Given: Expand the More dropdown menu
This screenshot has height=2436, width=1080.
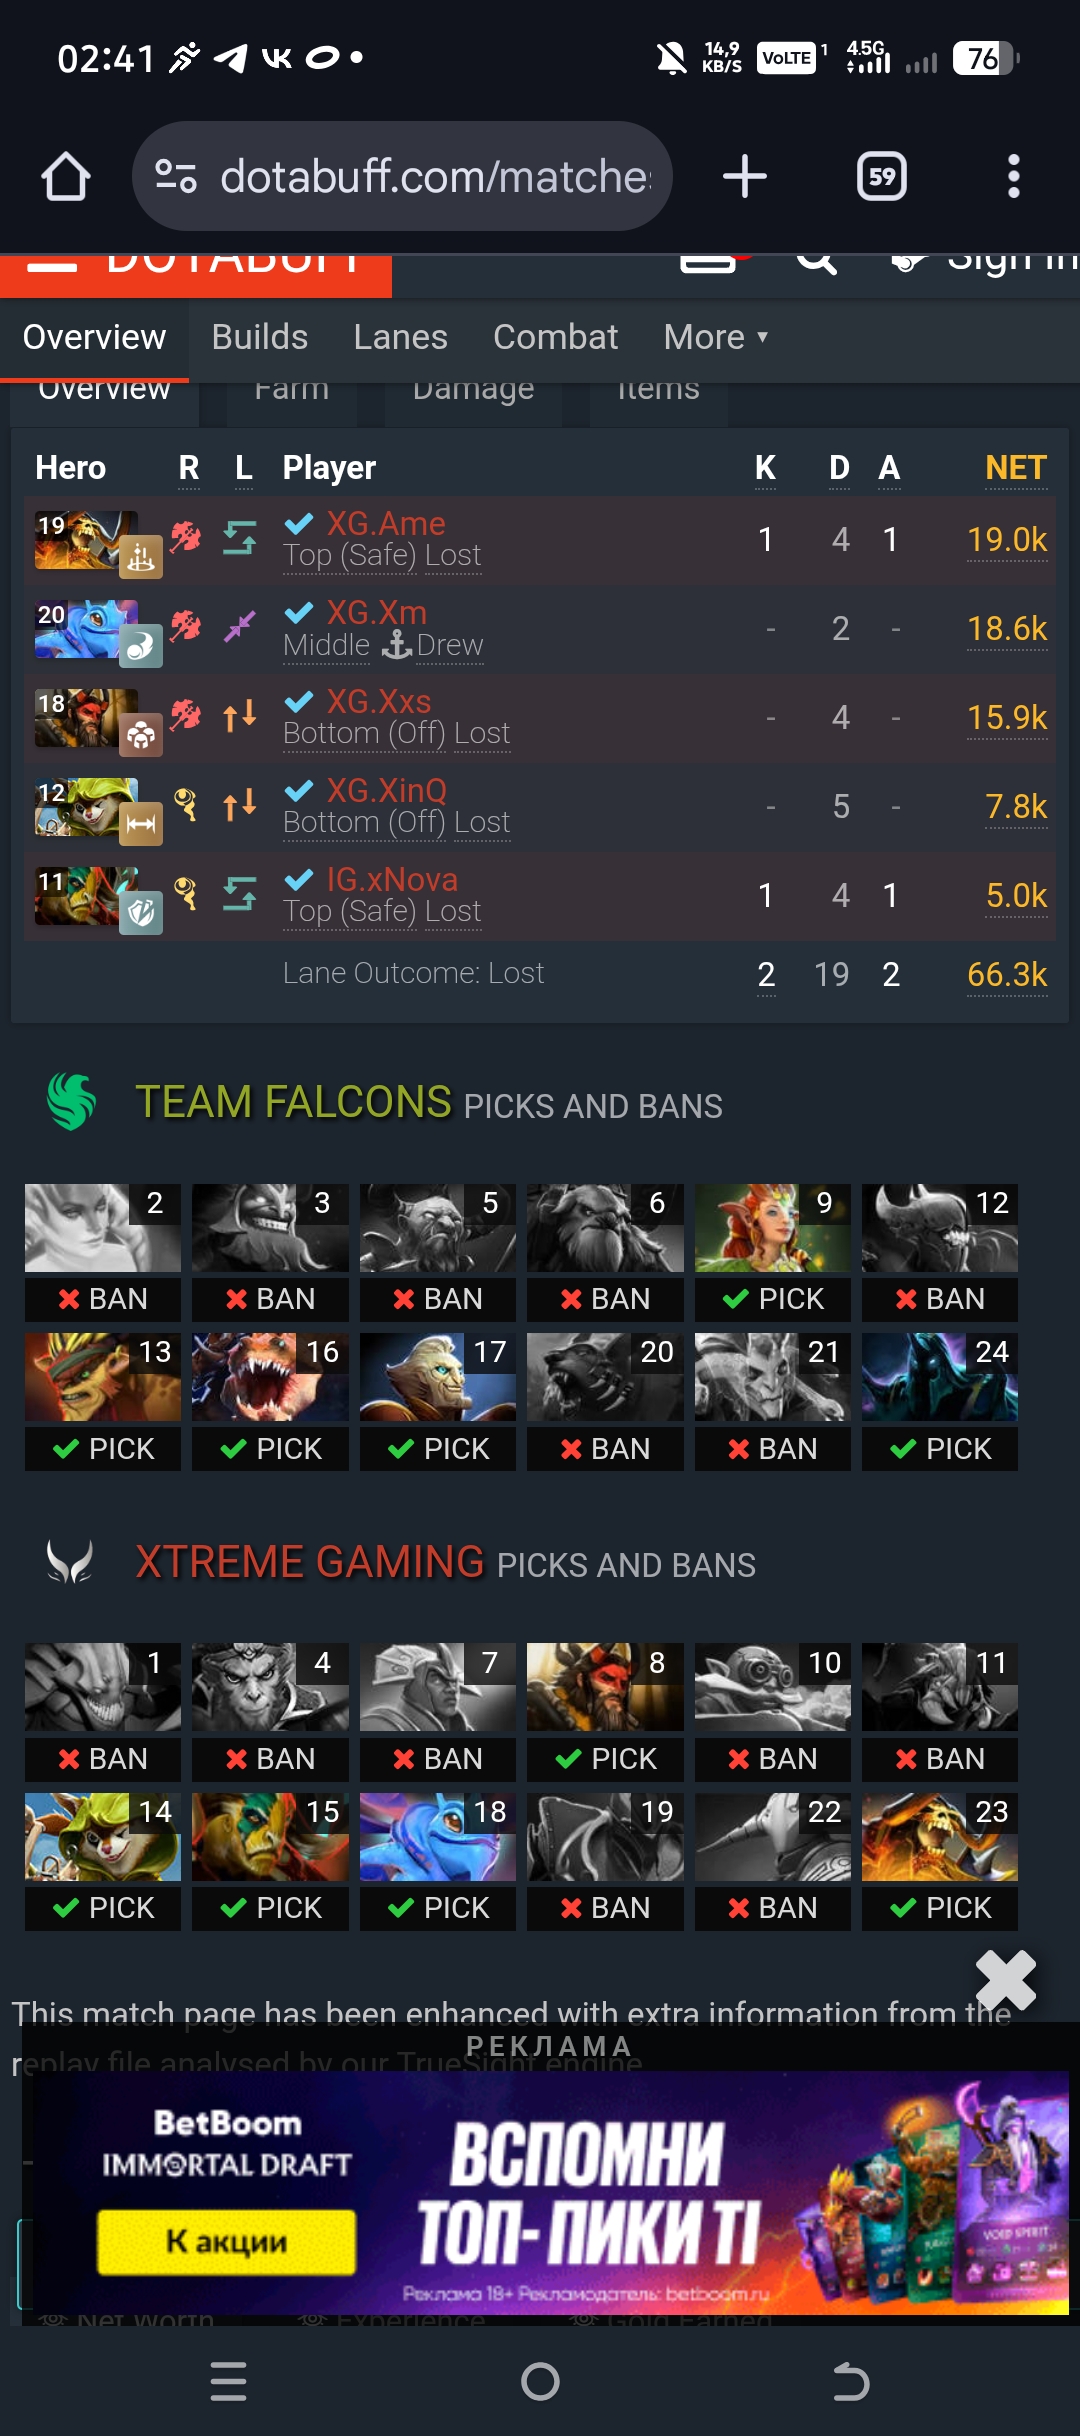Looking at the screenshot, I should click(x=716, y=337).
